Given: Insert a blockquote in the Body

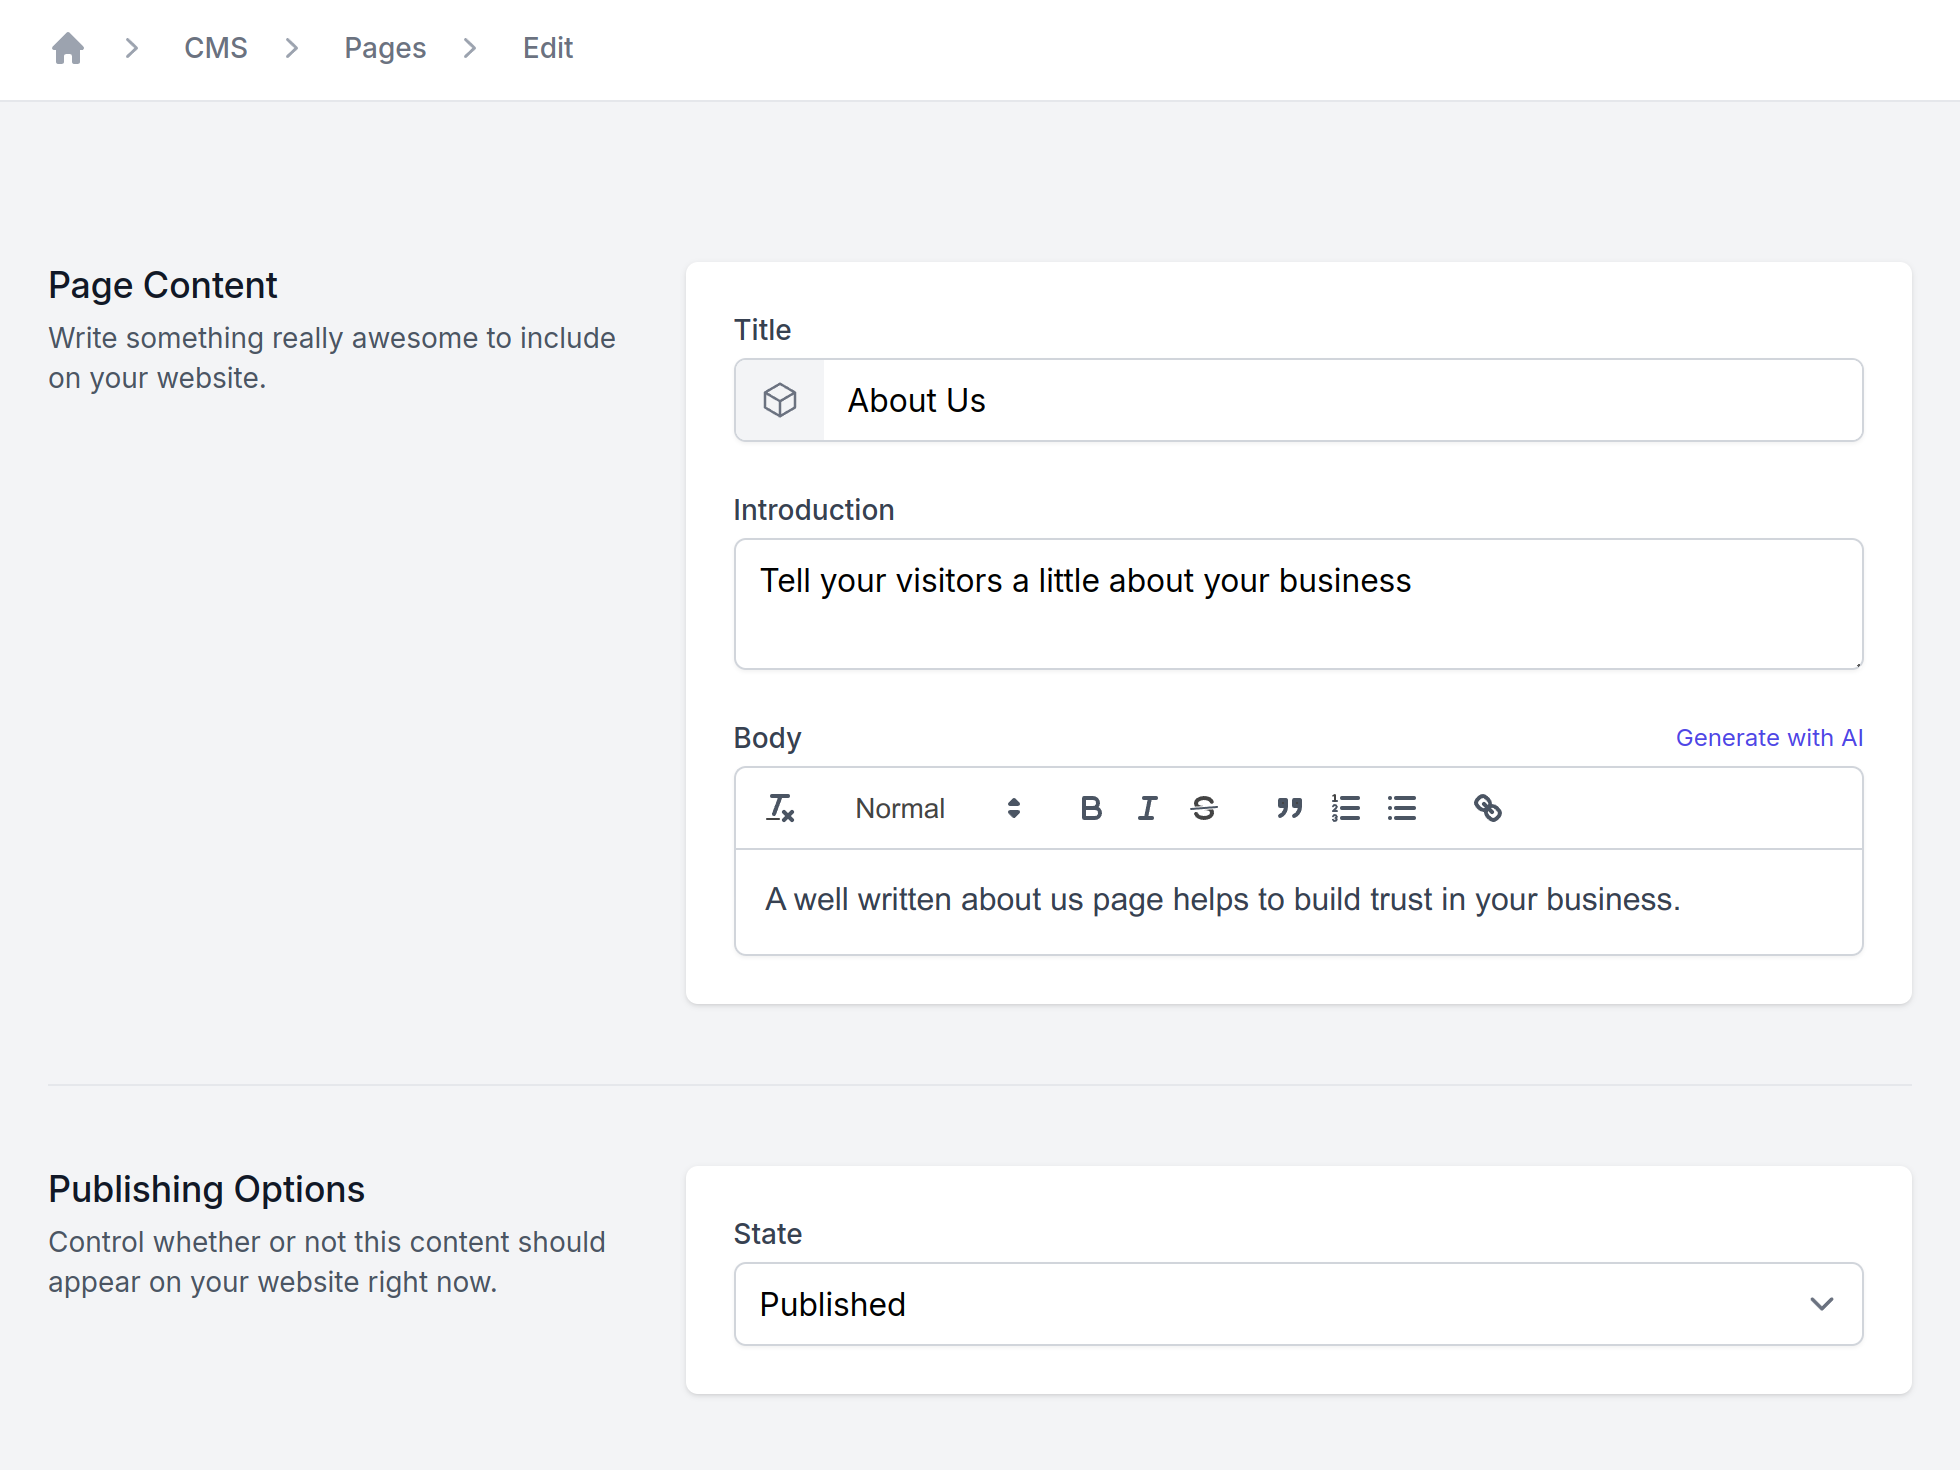Looking at the screenshot, I should click(x=1289, y=808).
